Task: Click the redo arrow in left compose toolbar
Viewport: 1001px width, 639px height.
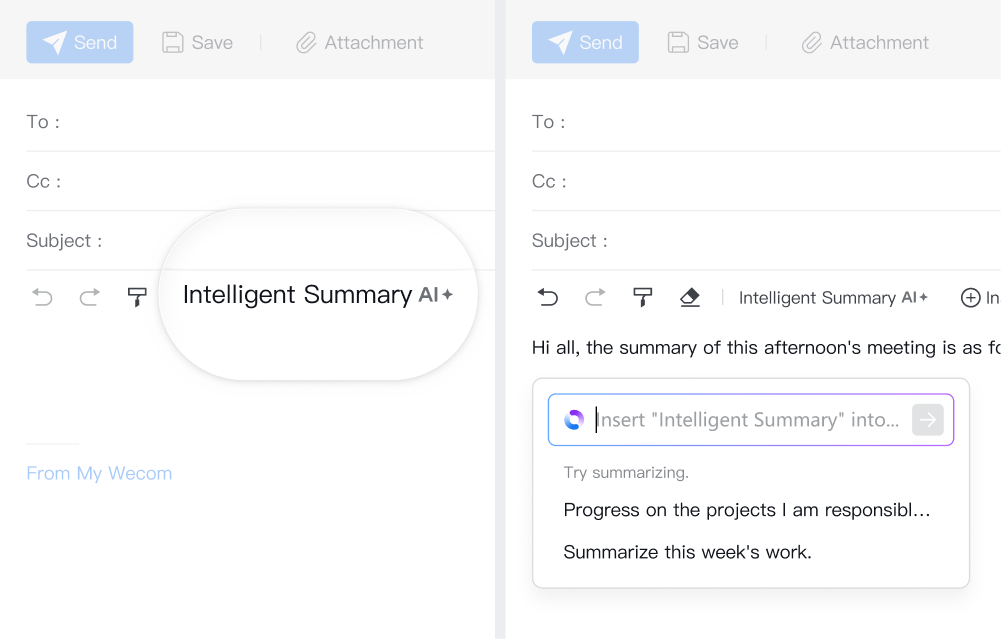Action: pos(90,297)
